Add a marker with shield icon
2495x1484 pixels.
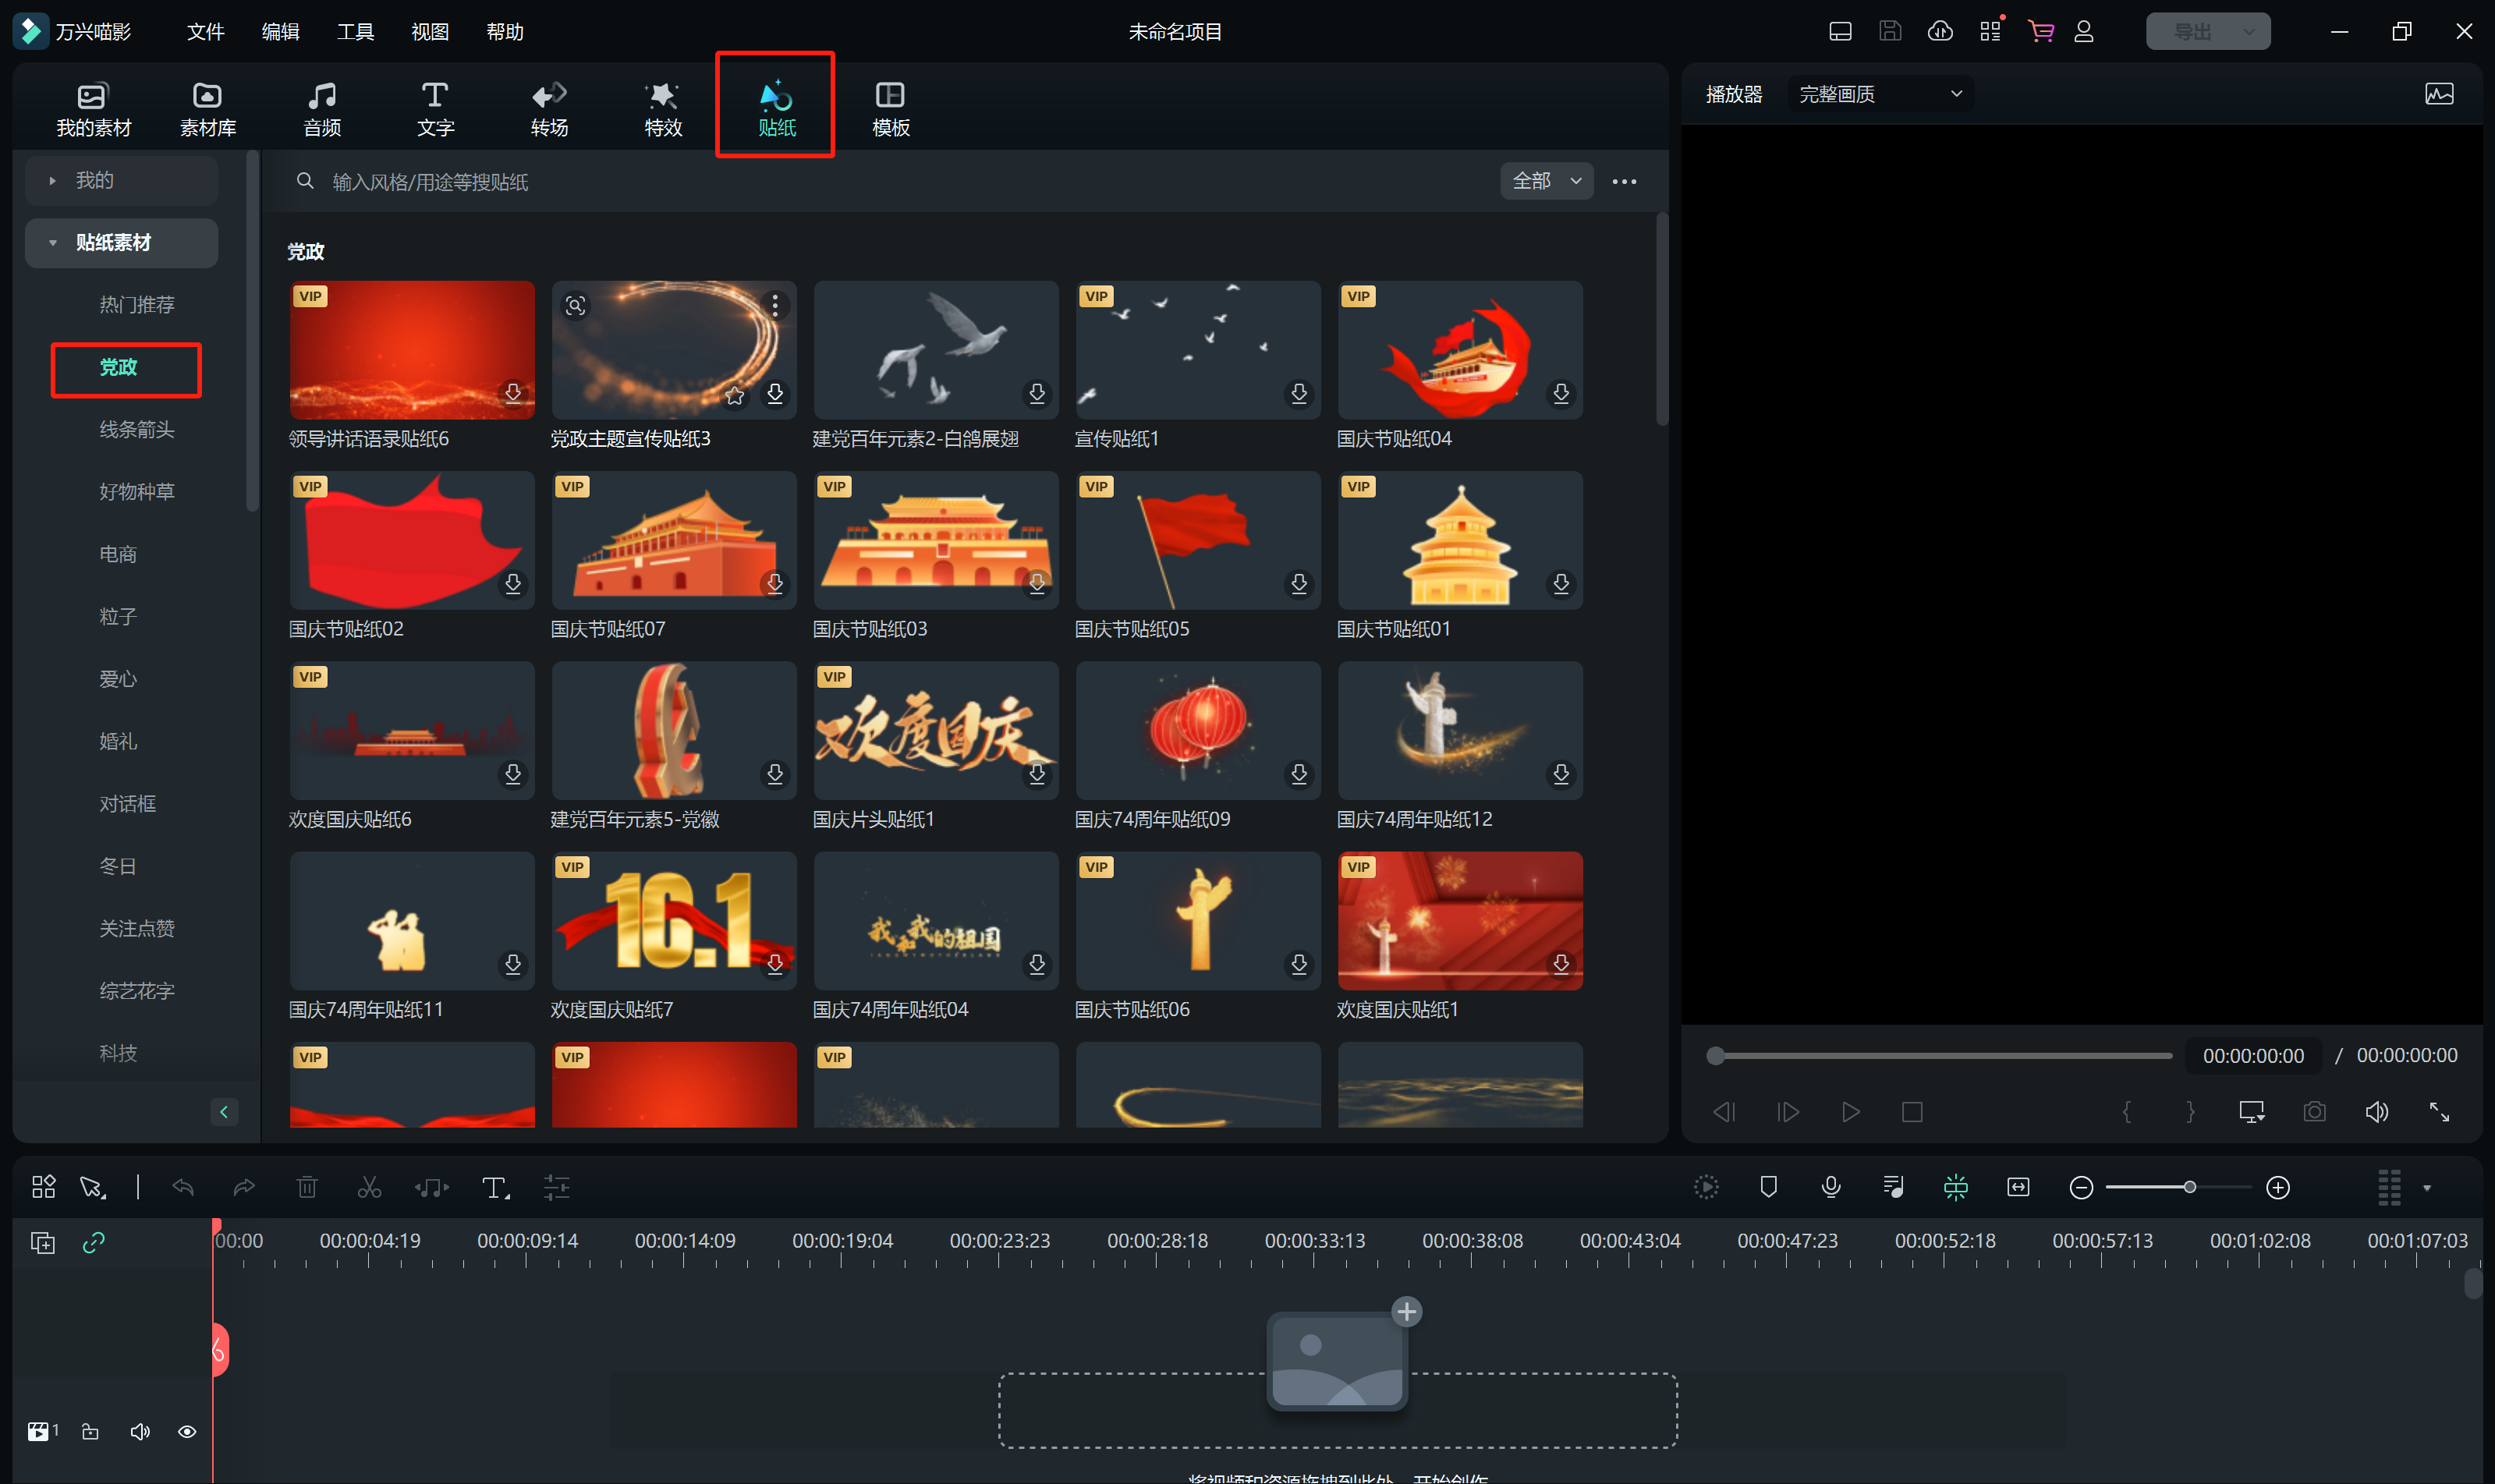pos(1768,1187)
